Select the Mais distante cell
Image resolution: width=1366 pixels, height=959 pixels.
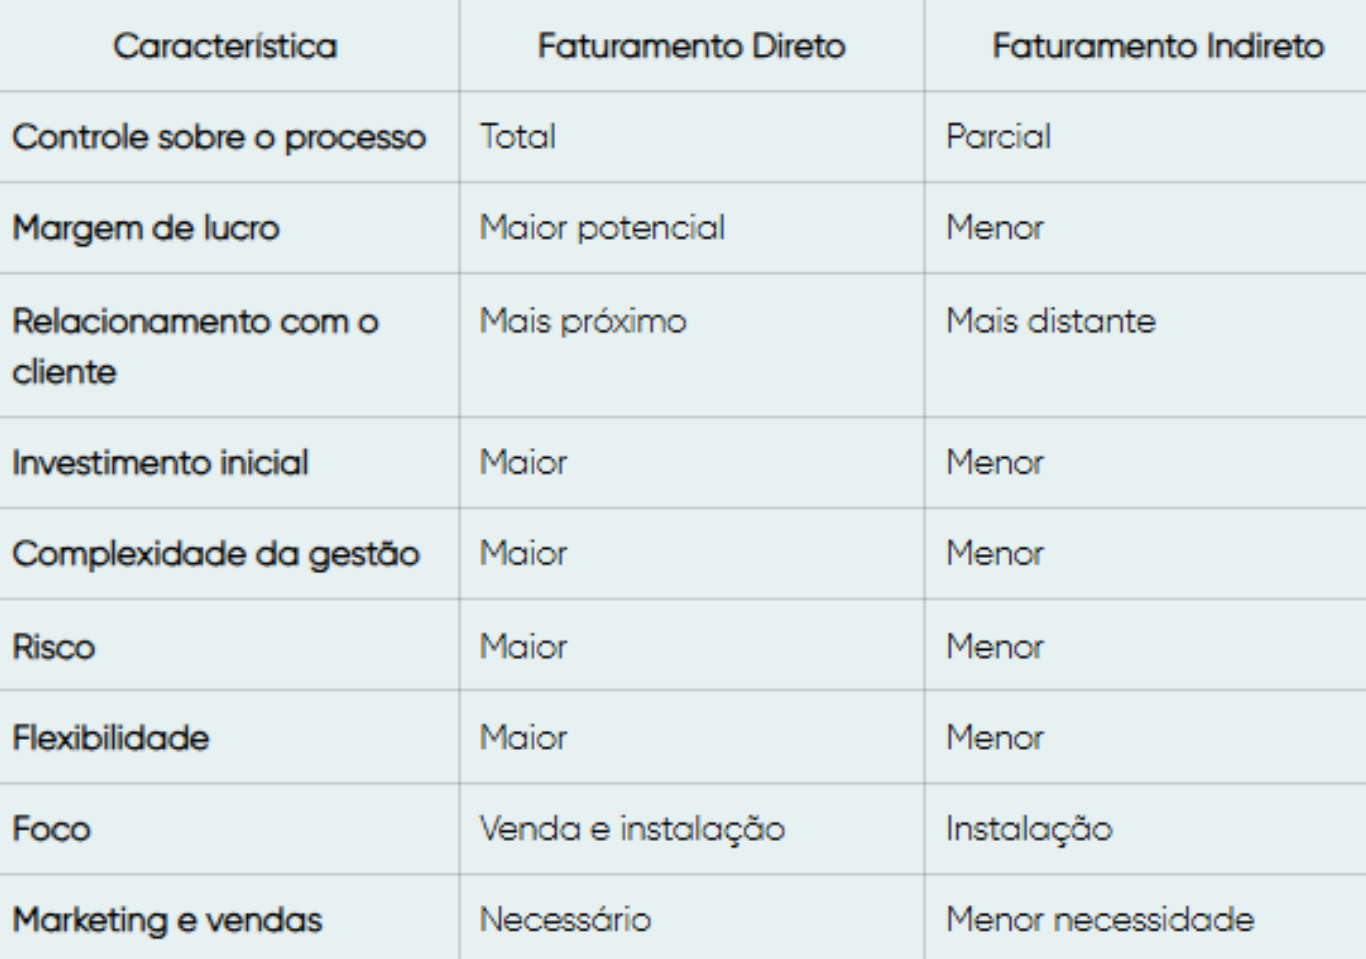1050,321
